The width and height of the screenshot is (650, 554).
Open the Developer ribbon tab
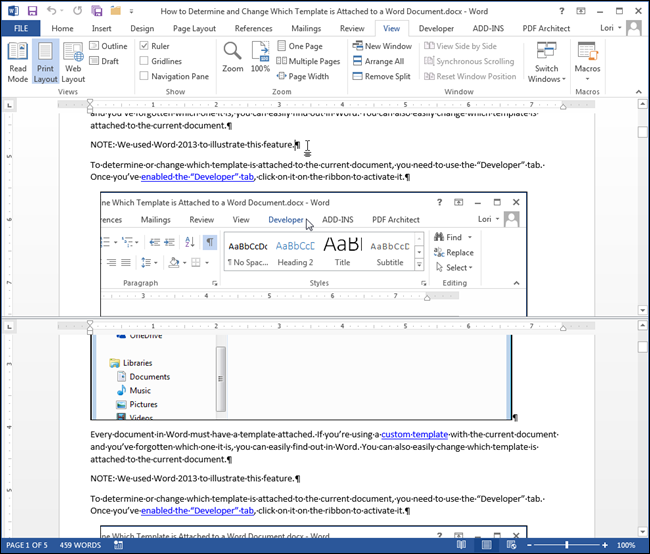click(435, 29)
